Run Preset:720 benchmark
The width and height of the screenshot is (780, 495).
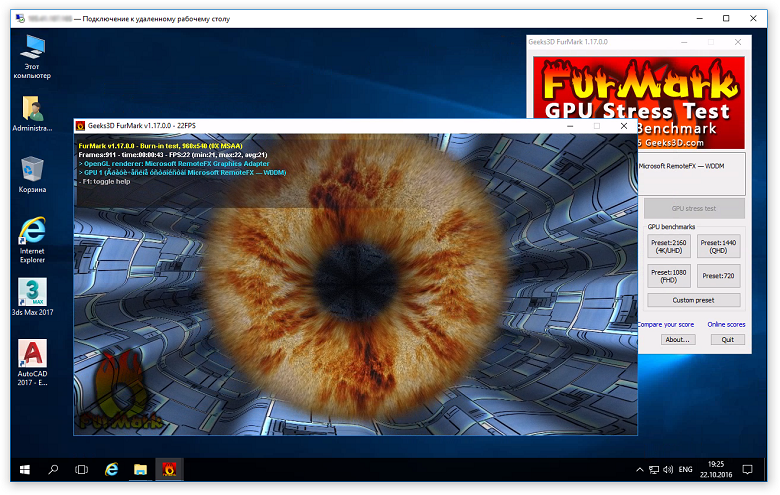718,276
